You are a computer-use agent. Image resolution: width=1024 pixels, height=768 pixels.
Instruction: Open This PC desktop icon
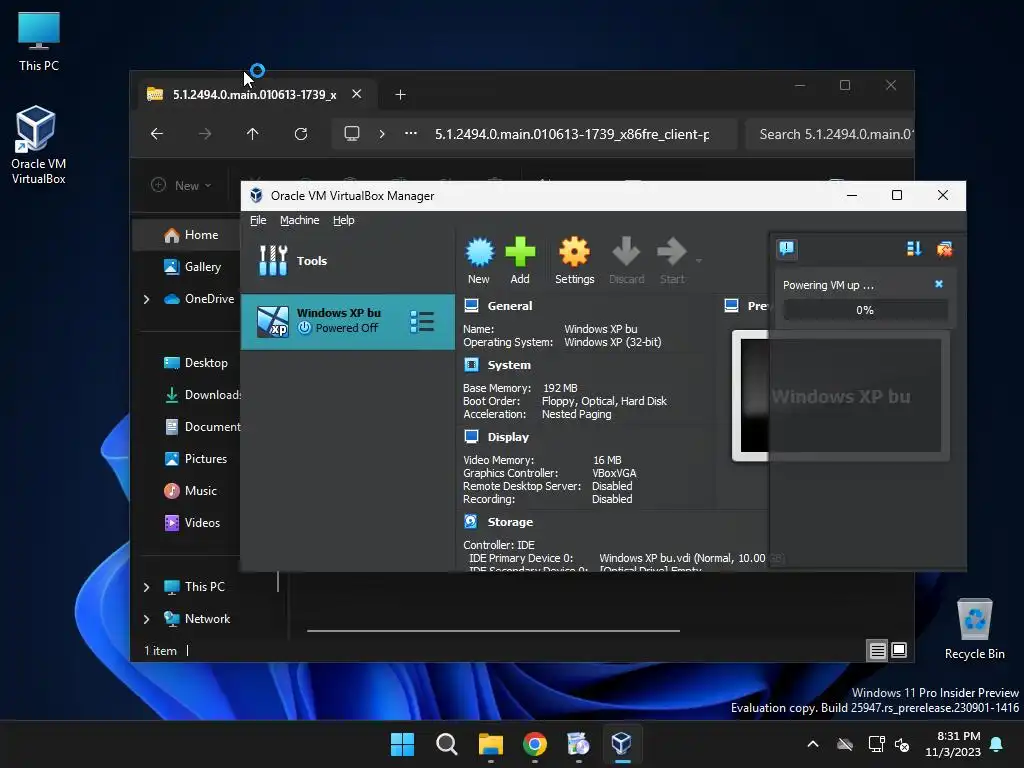tap(39, 42)
